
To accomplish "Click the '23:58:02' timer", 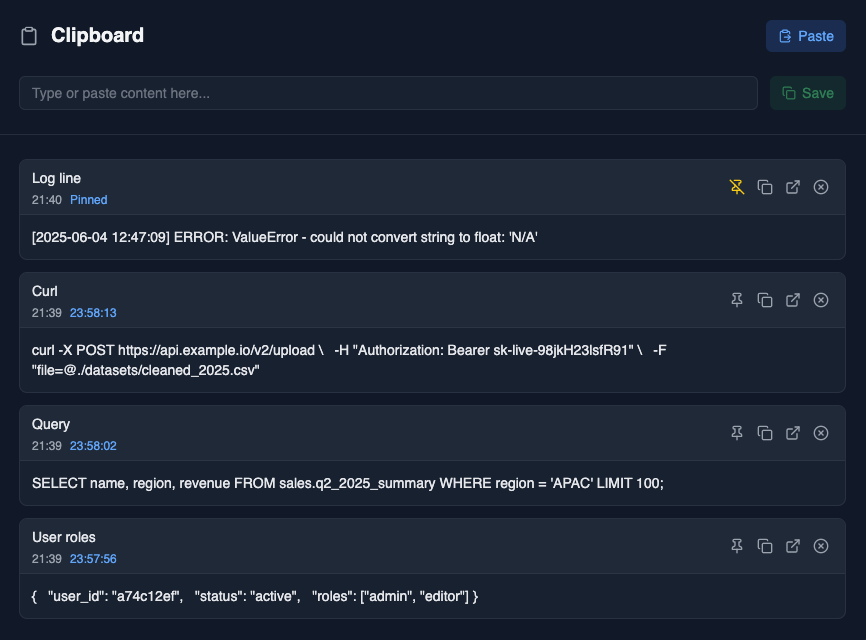I will click(x=93, y=446).
